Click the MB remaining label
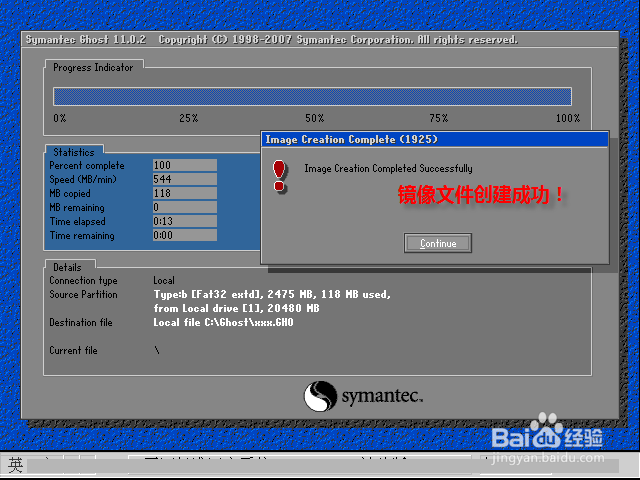Screen dimensions: 640x480 pos(77,207)
